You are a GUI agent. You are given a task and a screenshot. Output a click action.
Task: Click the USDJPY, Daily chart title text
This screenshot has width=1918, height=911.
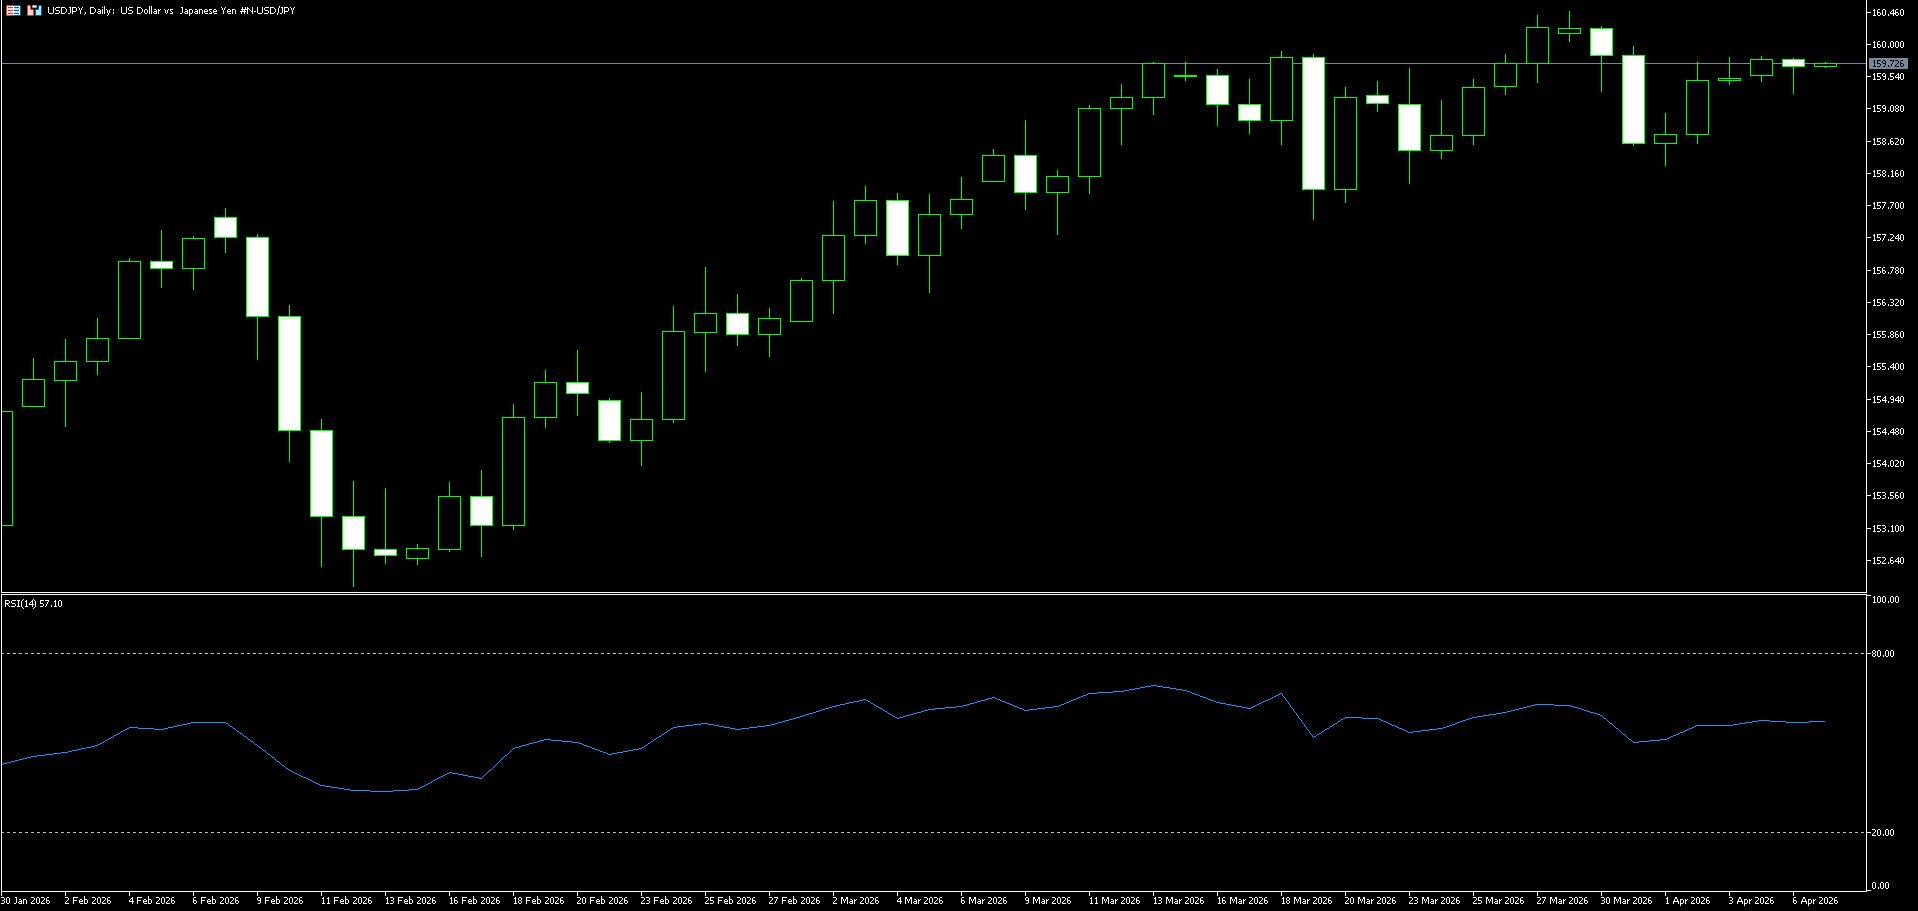[171, 11]
